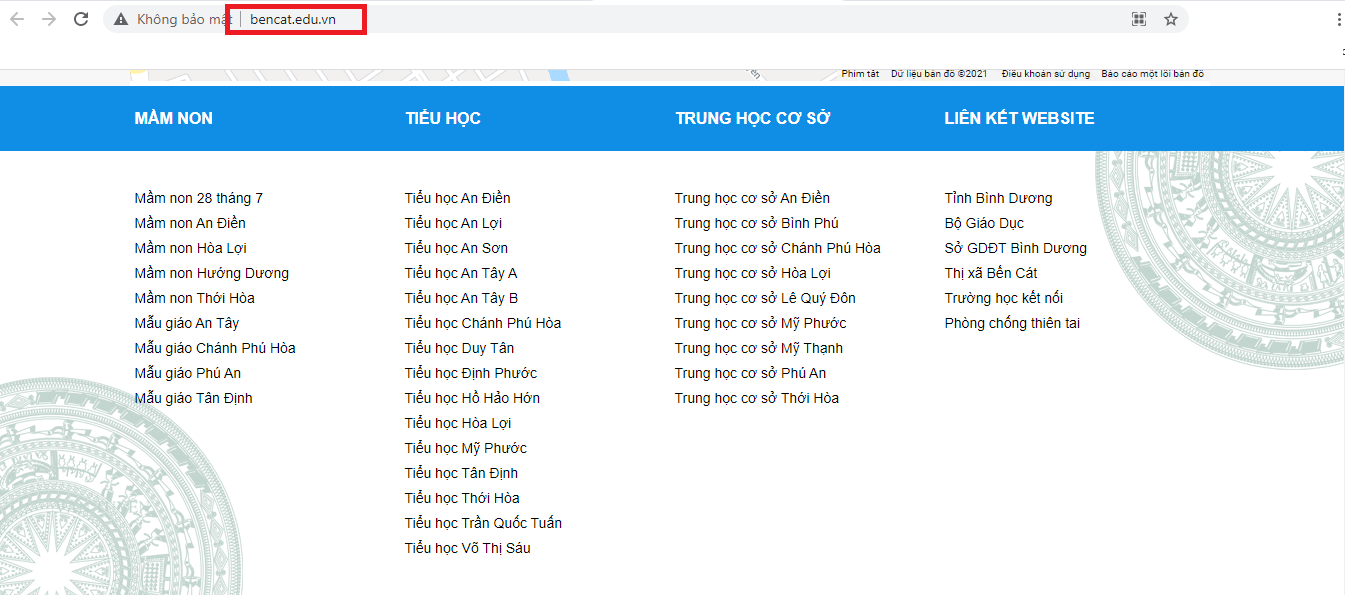Screen dimensions: 1345x595
Task: Open the Tiểu học Định Phước link
Action: (x=471, y=373)
